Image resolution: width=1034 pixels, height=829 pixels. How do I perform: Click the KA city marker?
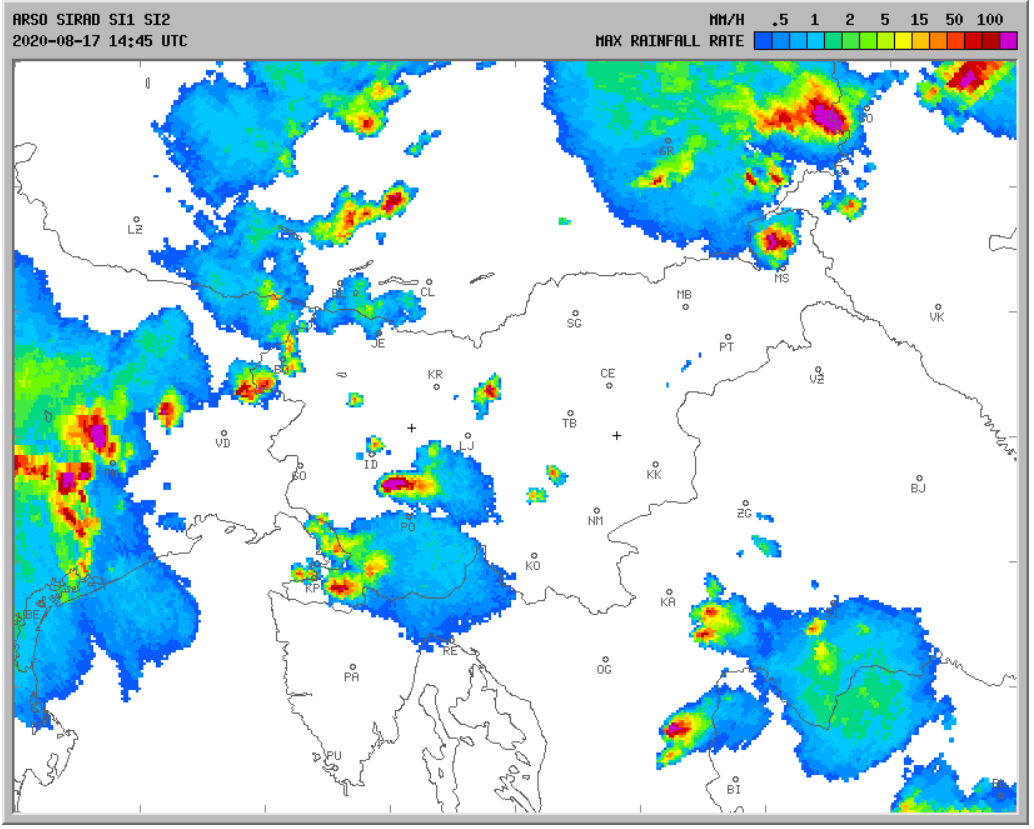point(669,592)
